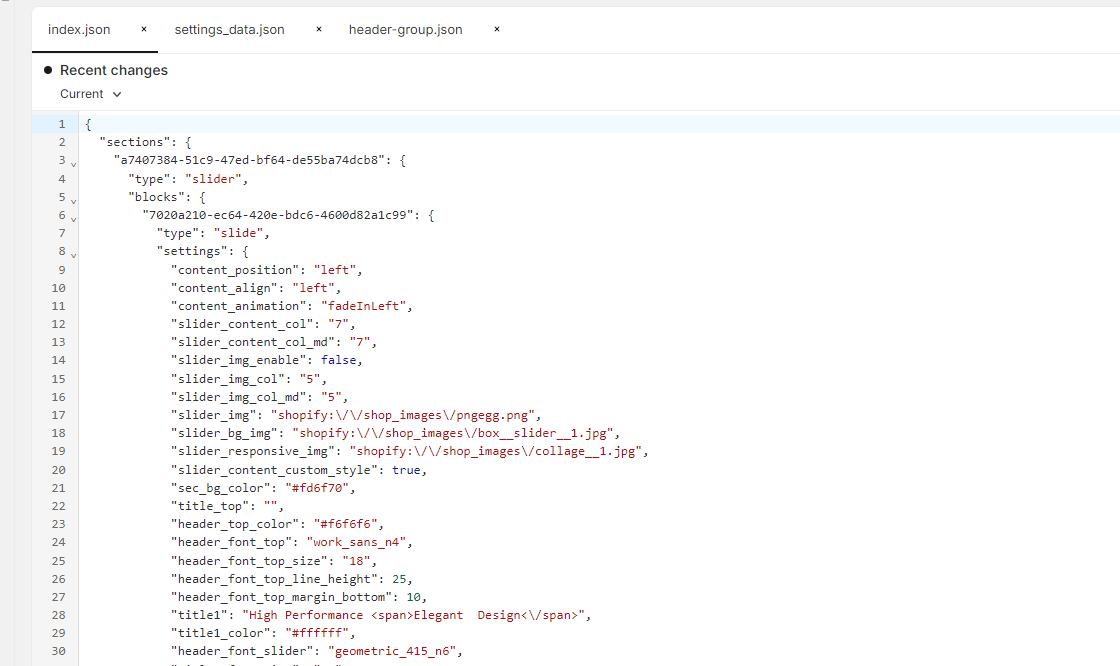
Task: Switch to the settings_data.json tab
Action: [x=229, y=30]
